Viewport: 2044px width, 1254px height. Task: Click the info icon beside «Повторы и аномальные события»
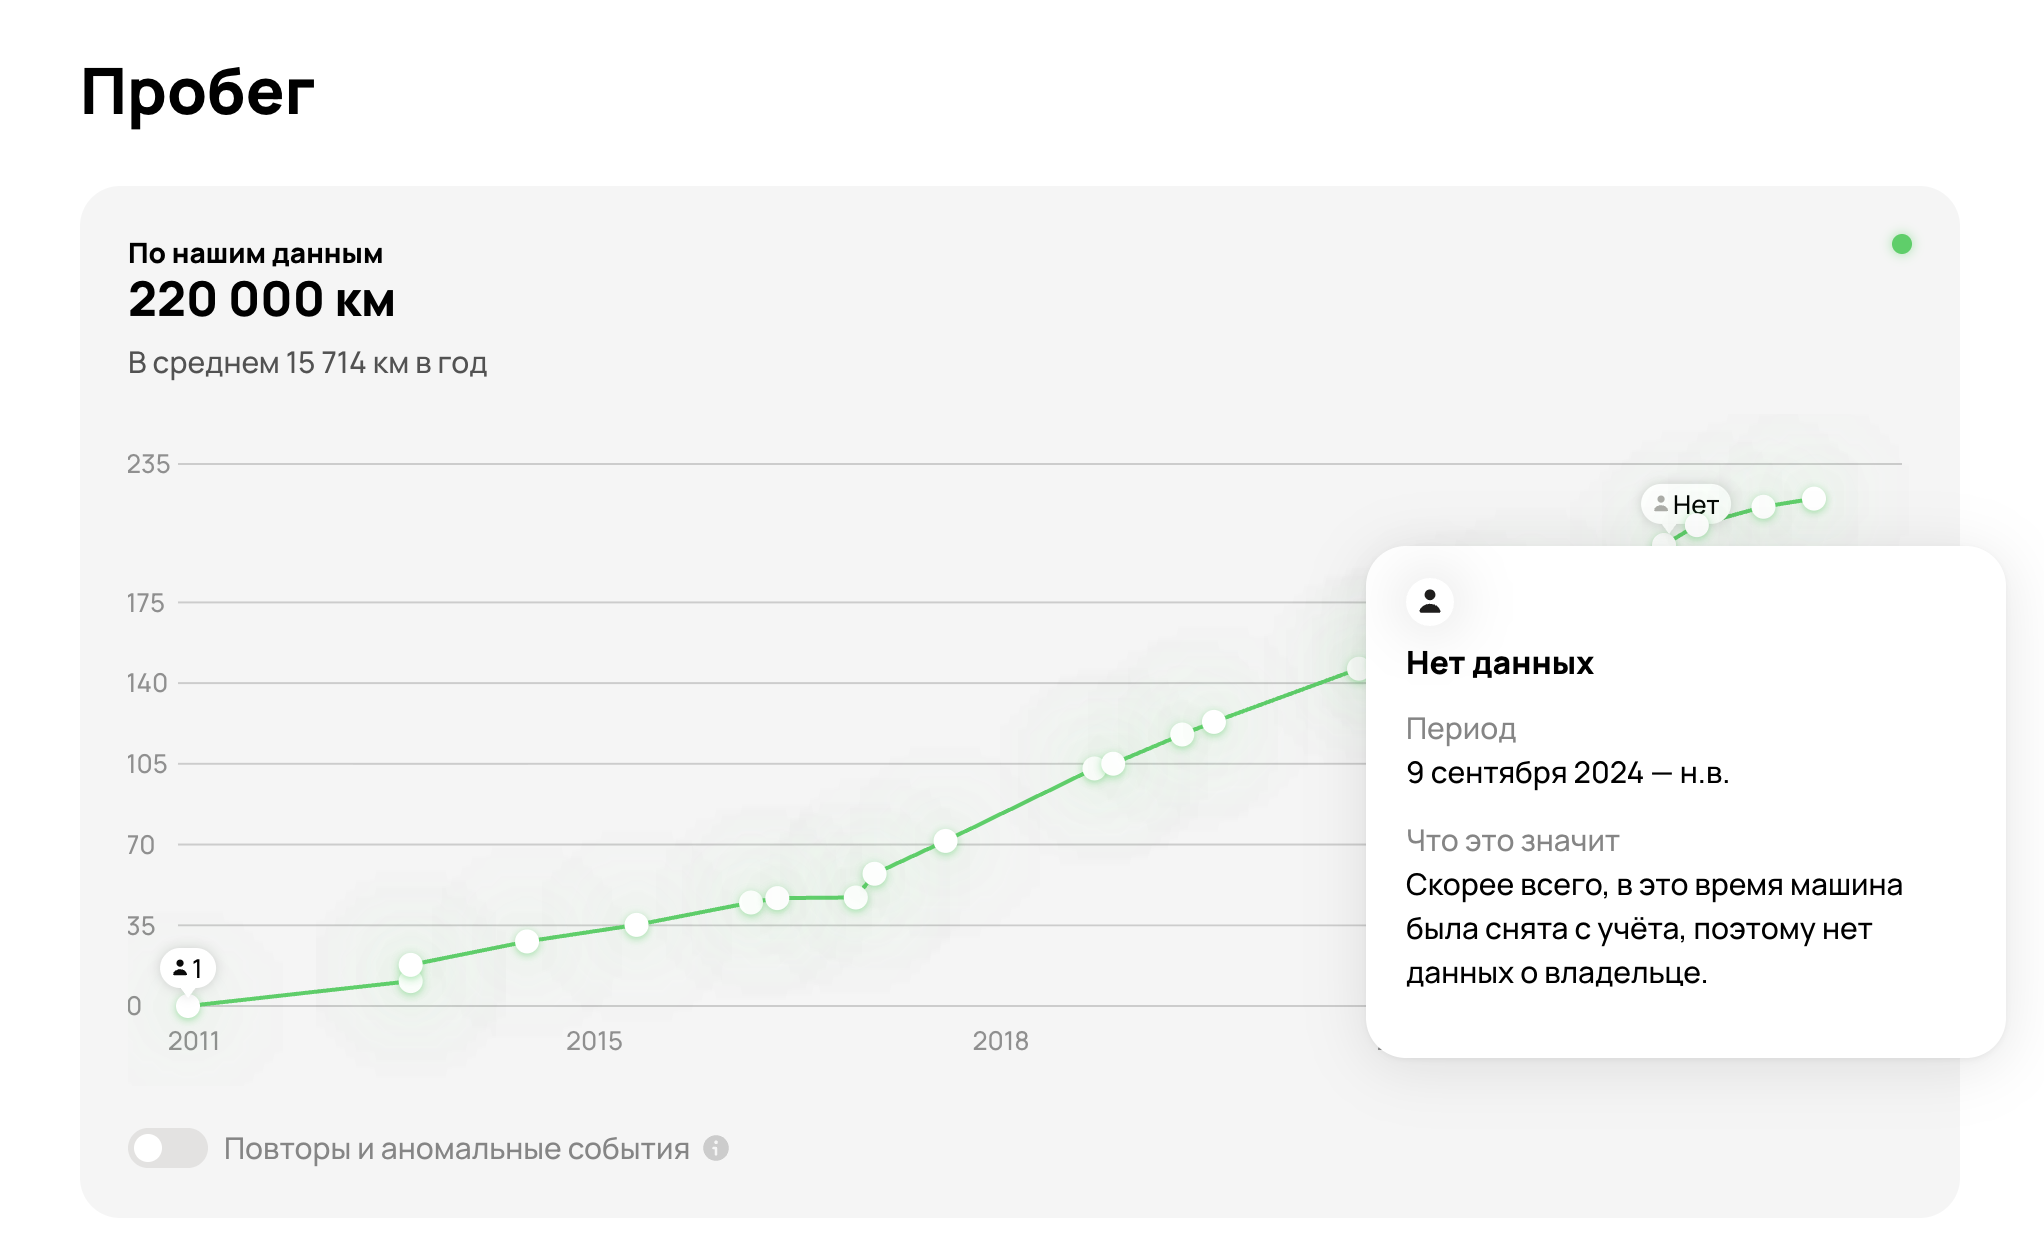click(x=716, y=1148)
